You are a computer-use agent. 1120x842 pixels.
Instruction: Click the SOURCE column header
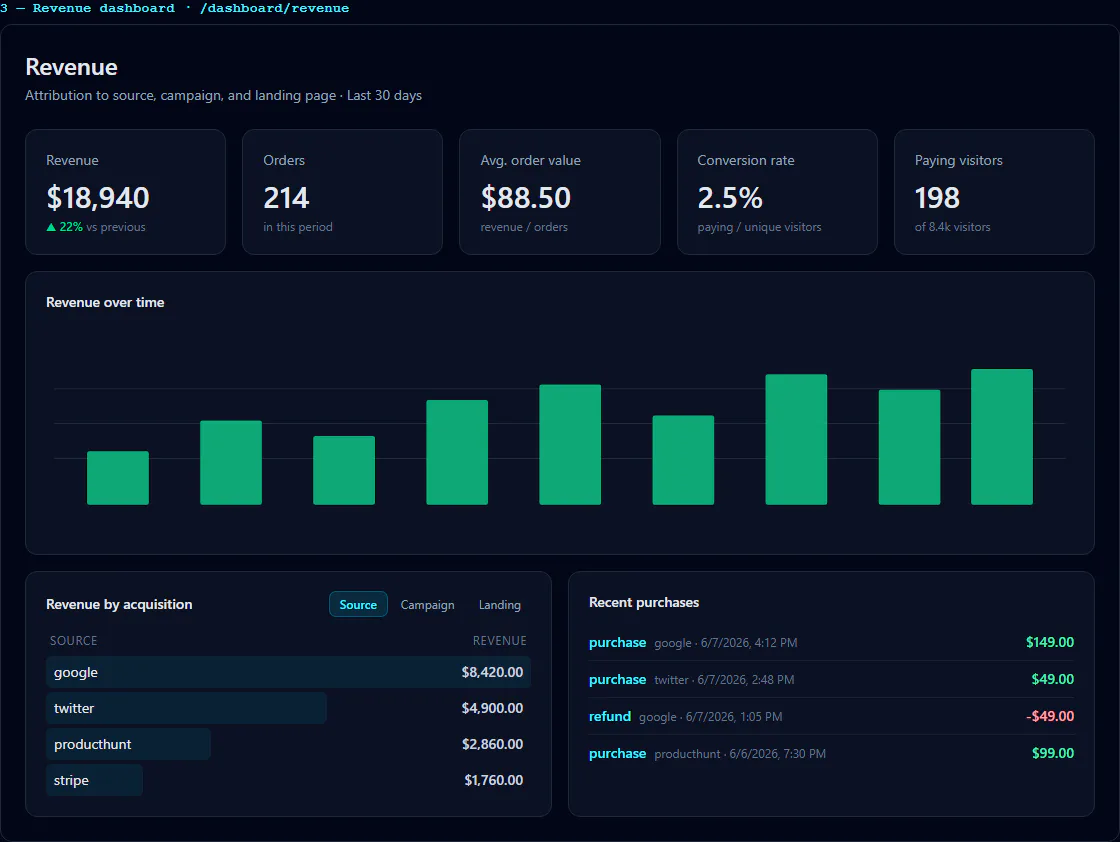pos(74,641)
